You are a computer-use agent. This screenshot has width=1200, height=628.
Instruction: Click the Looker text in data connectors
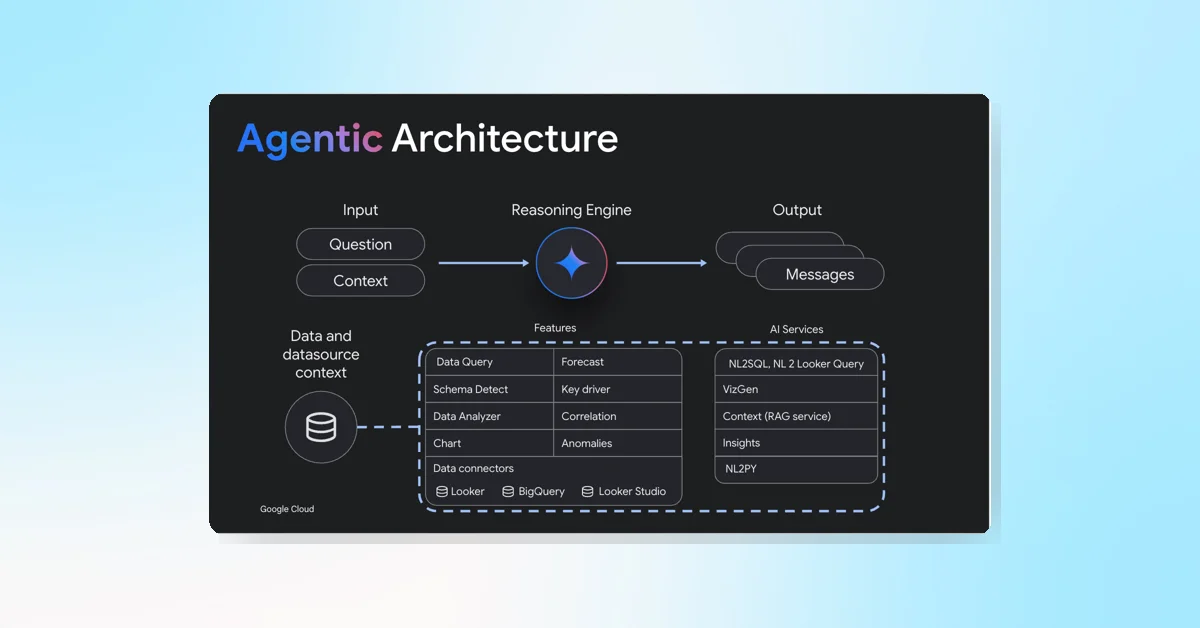(468, 491)
